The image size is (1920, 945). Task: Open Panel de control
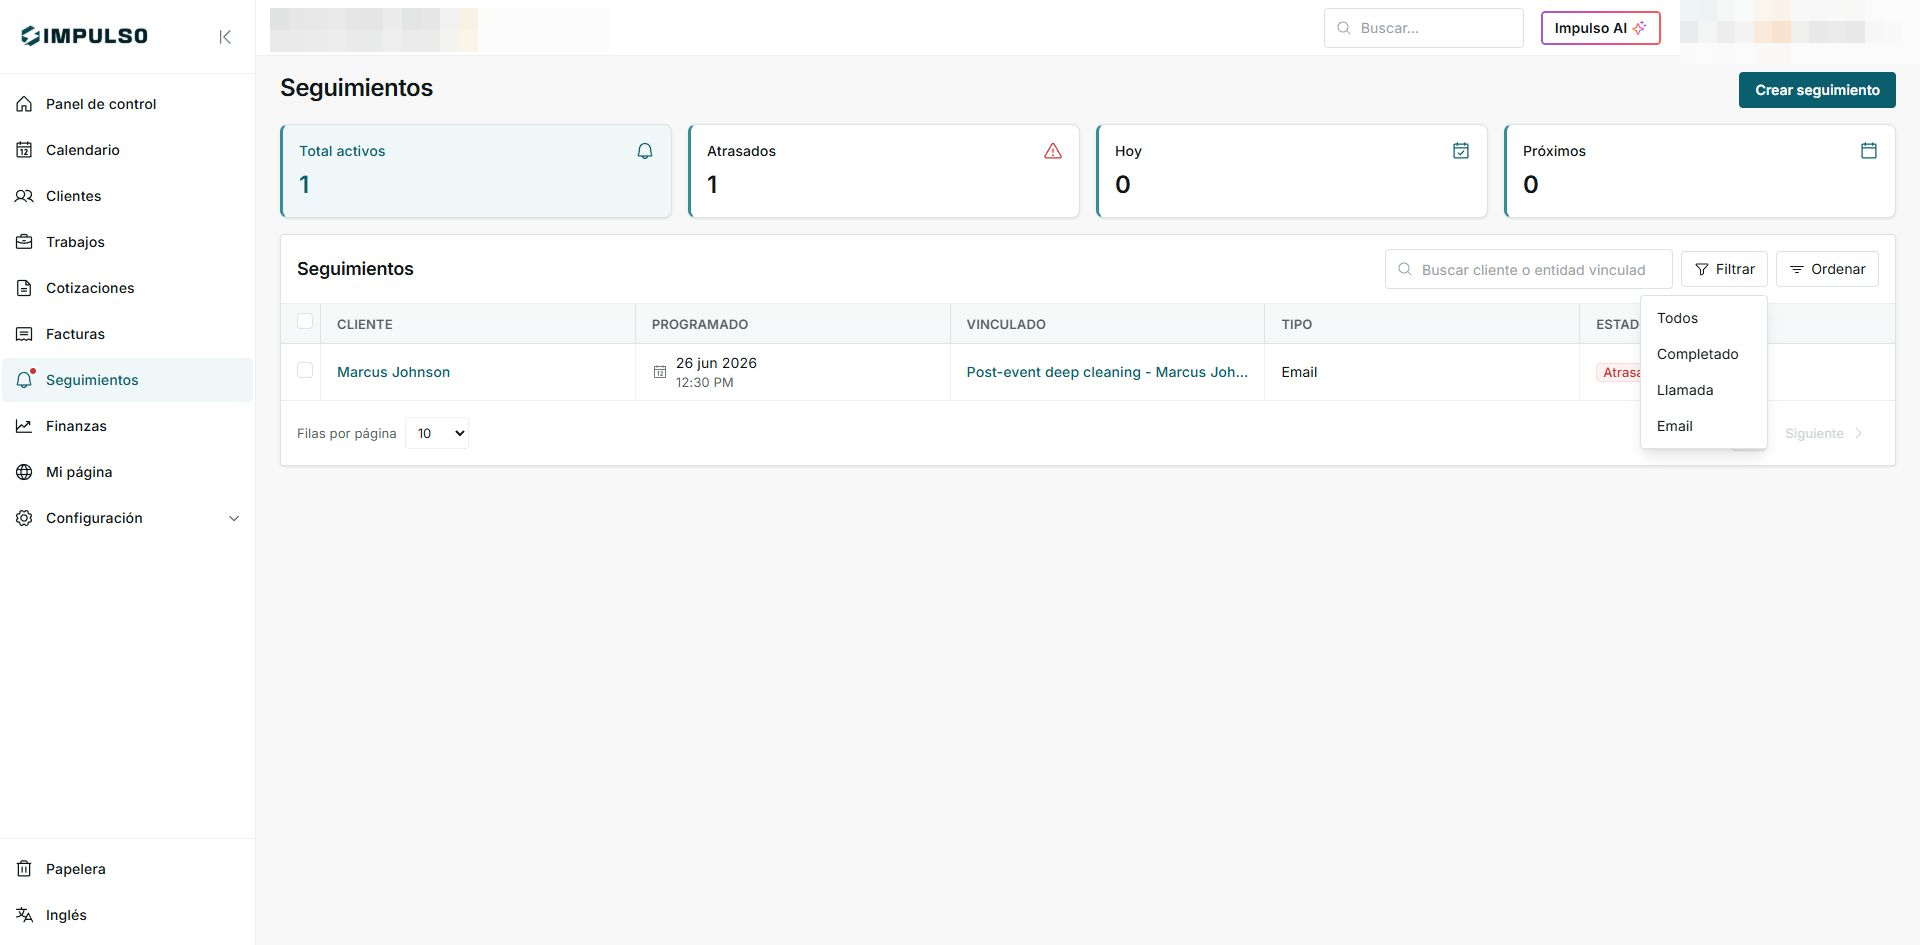127,104
